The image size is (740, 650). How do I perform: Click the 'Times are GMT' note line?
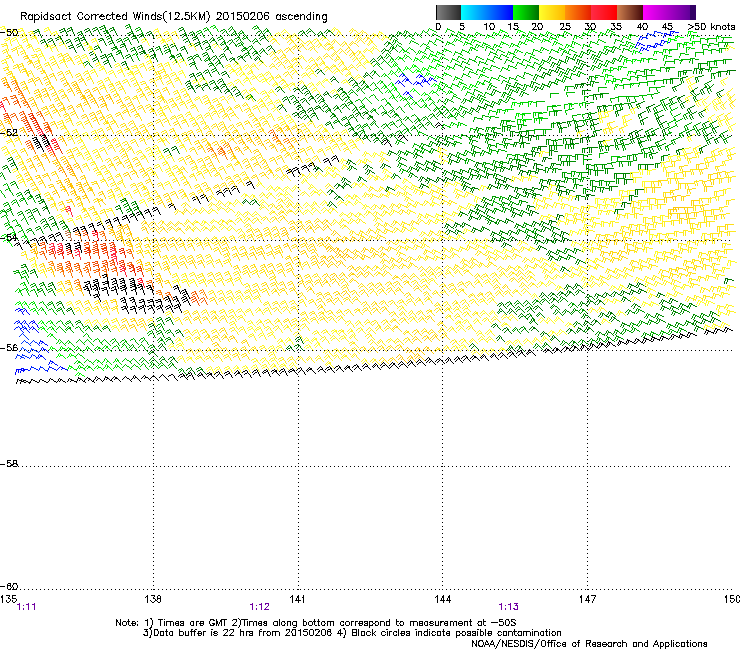pyautogui.click(x=316, y=623)
